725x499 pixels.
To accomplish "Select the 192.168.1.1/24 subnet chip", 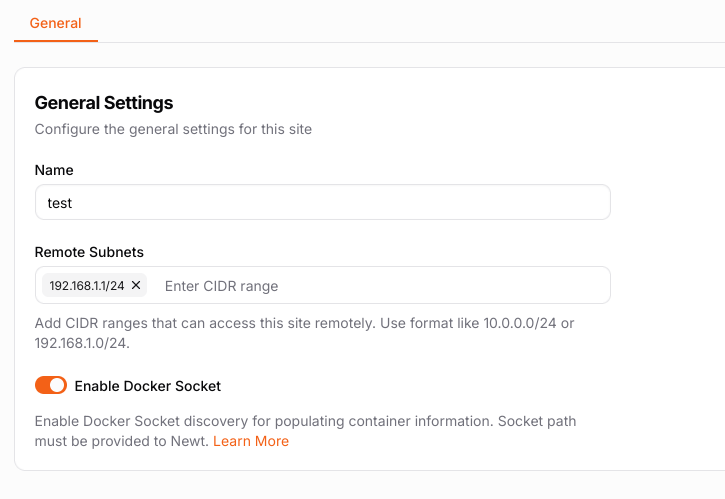I will click(x=87, y=286).
